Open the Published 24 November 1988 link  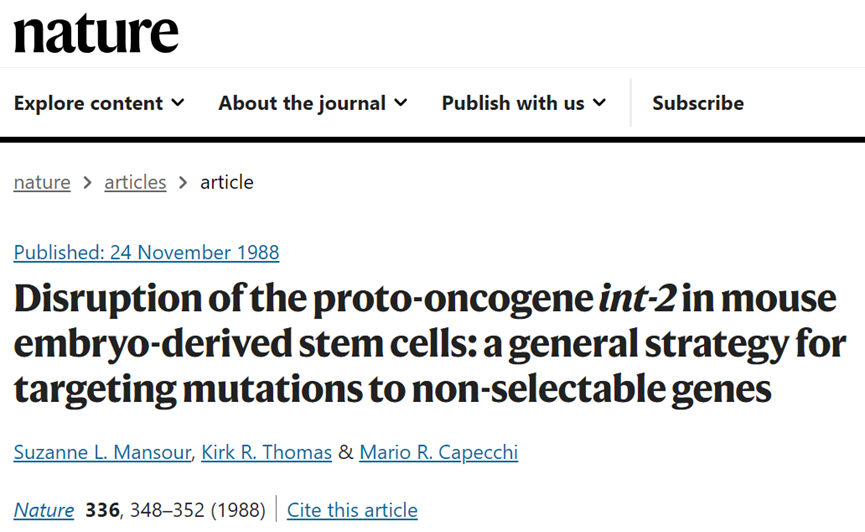coord(147,253)
